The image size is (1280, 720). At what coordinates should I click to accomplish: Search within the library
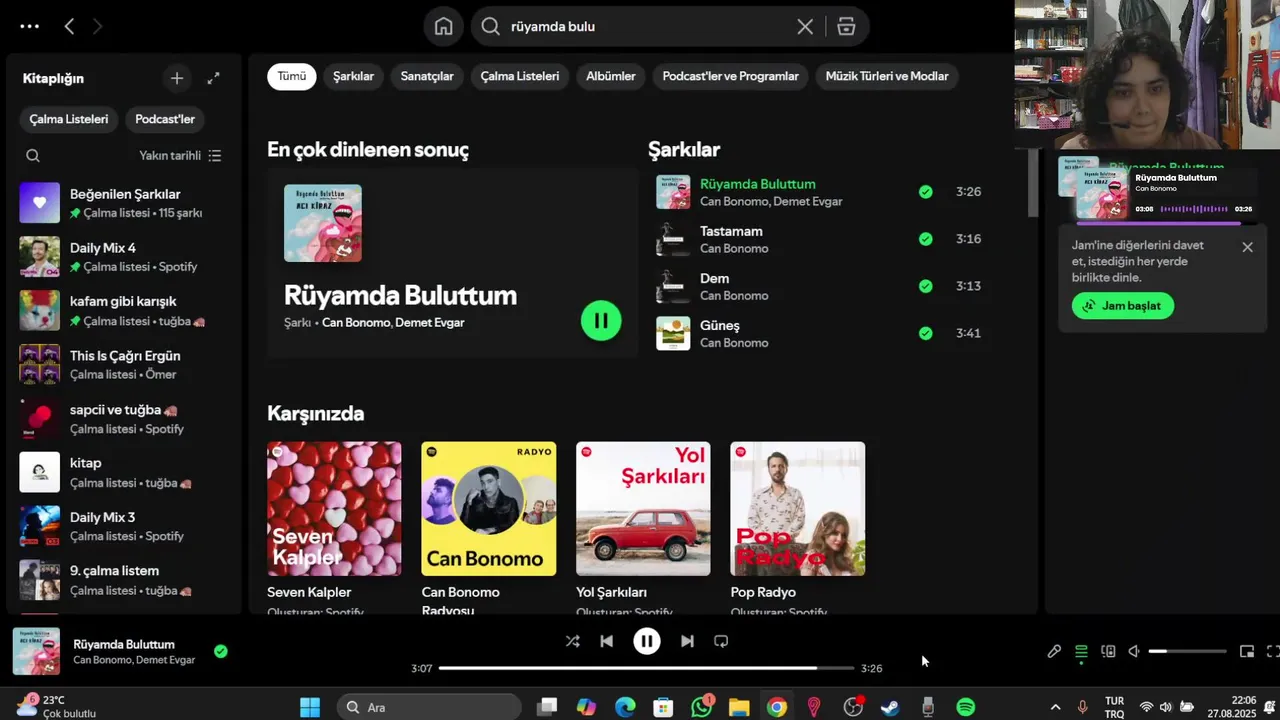point(33,155)
